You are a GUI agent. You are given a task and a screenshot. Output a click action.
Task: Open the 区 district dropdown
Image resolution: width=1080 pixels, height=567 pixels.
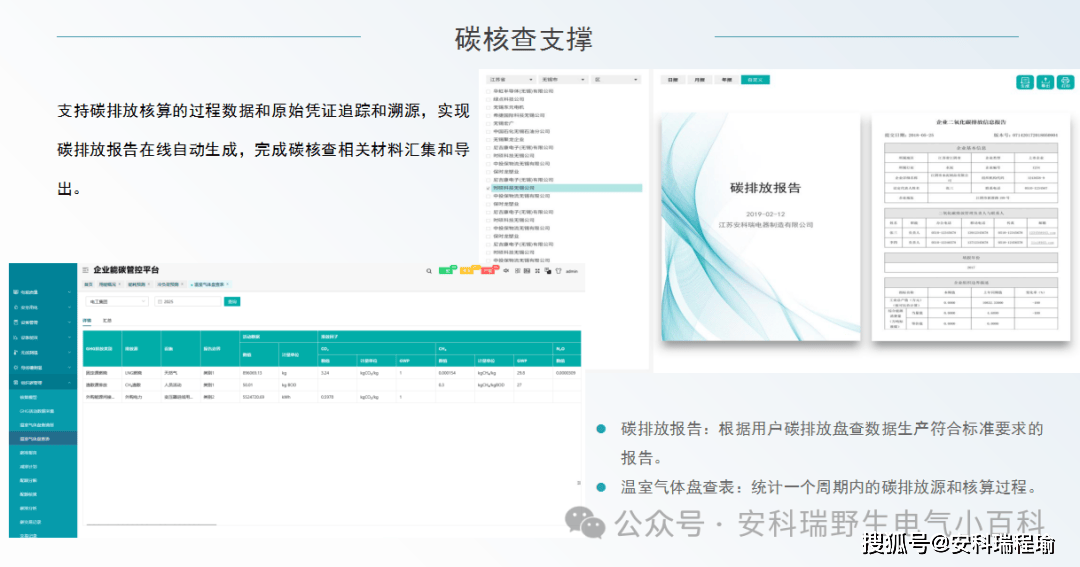pos(616,80)
